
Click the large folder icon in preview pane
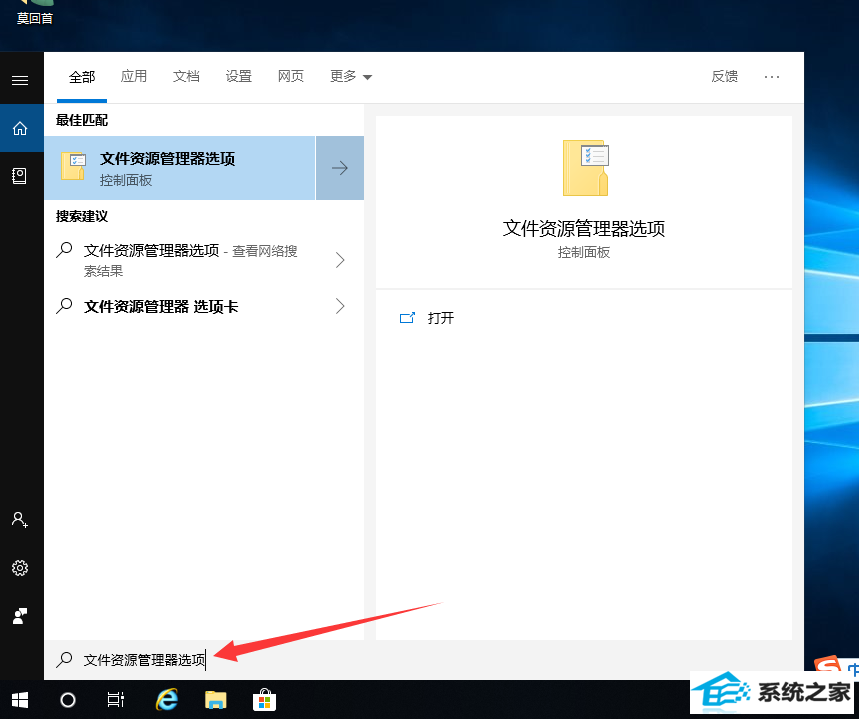click(585, 168)
